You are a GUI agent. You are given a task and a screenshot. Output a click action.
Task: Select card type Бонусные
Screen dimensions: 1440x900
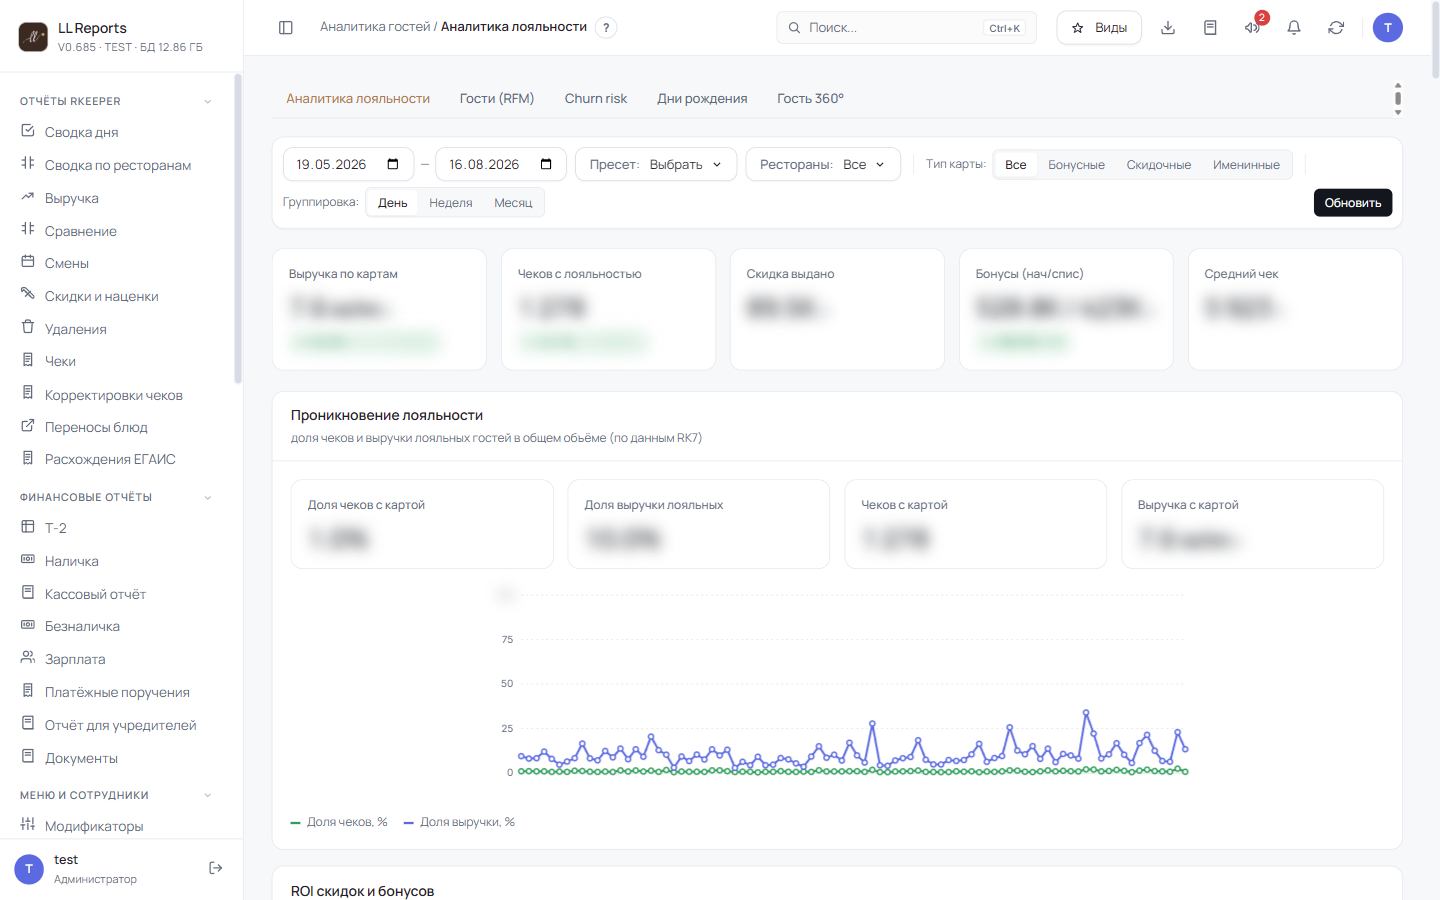(x=1076, y=165)
